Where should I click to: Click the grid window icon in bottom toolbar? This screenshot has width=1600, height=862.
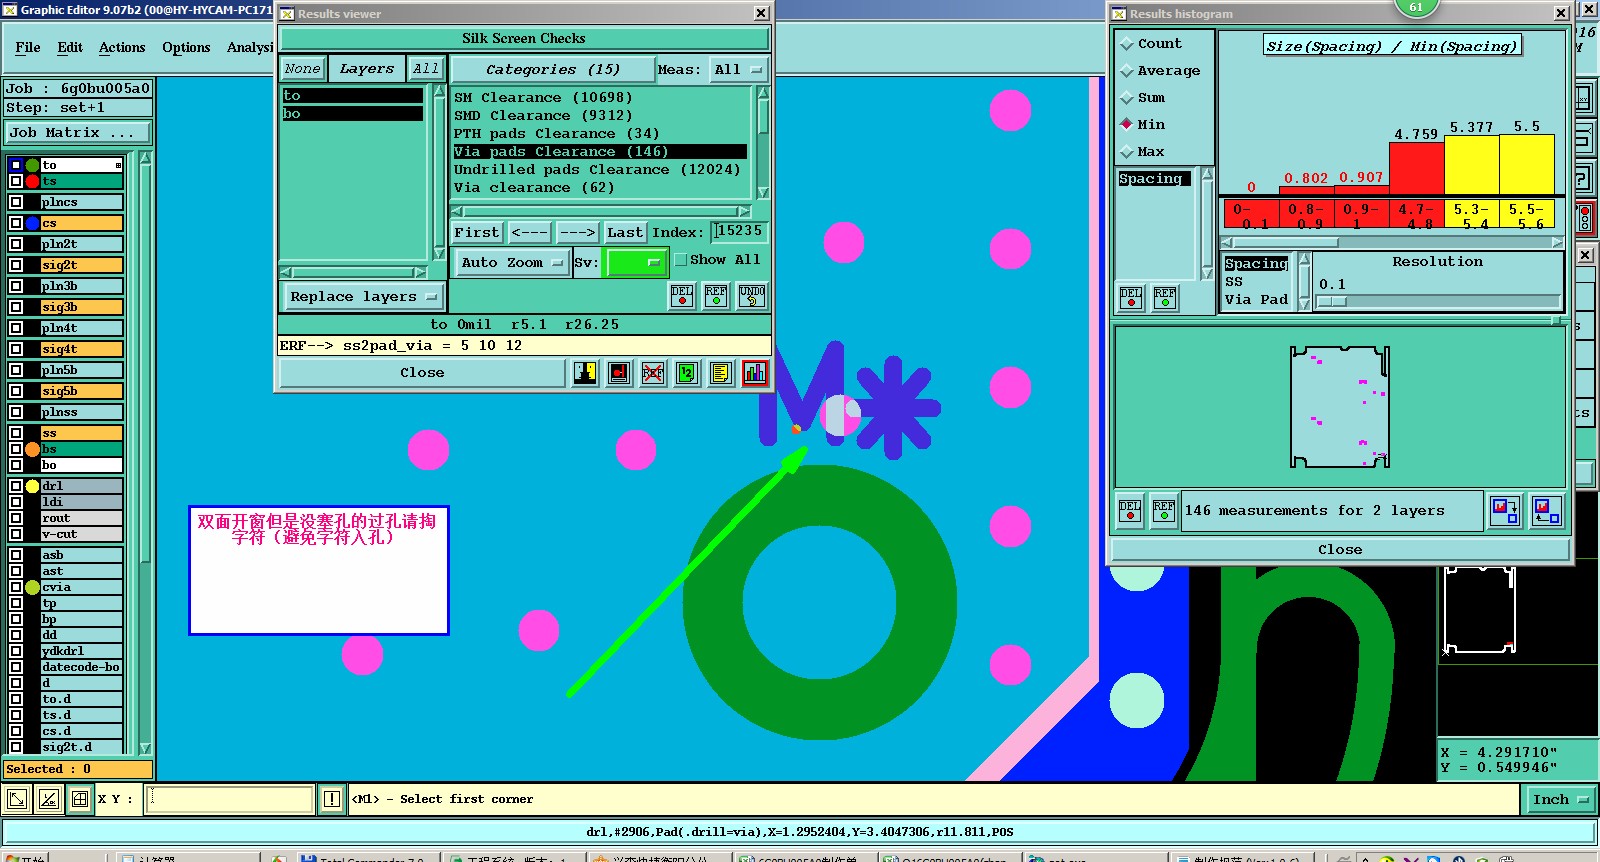point(80,799)
